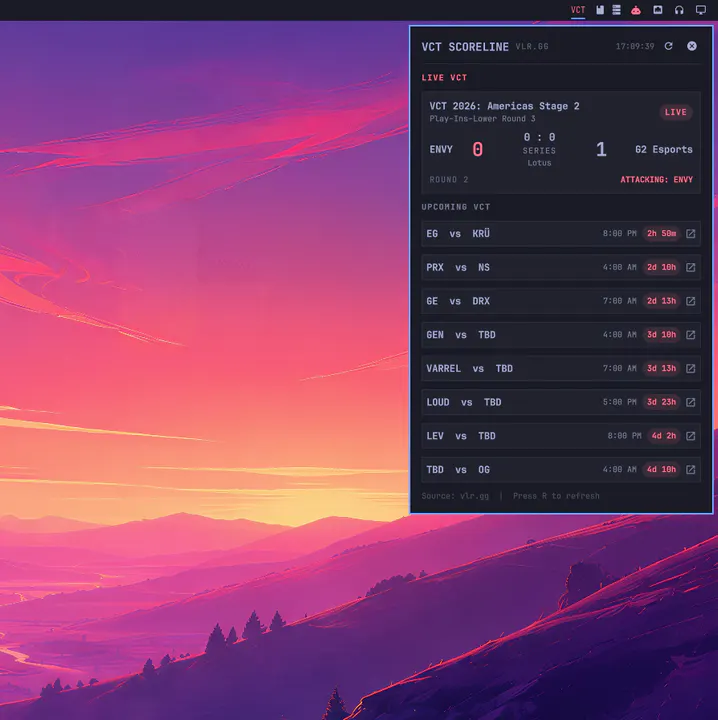
Task: Click the 'Source: vlr.gg' footer text
Action: coord(455,496)
